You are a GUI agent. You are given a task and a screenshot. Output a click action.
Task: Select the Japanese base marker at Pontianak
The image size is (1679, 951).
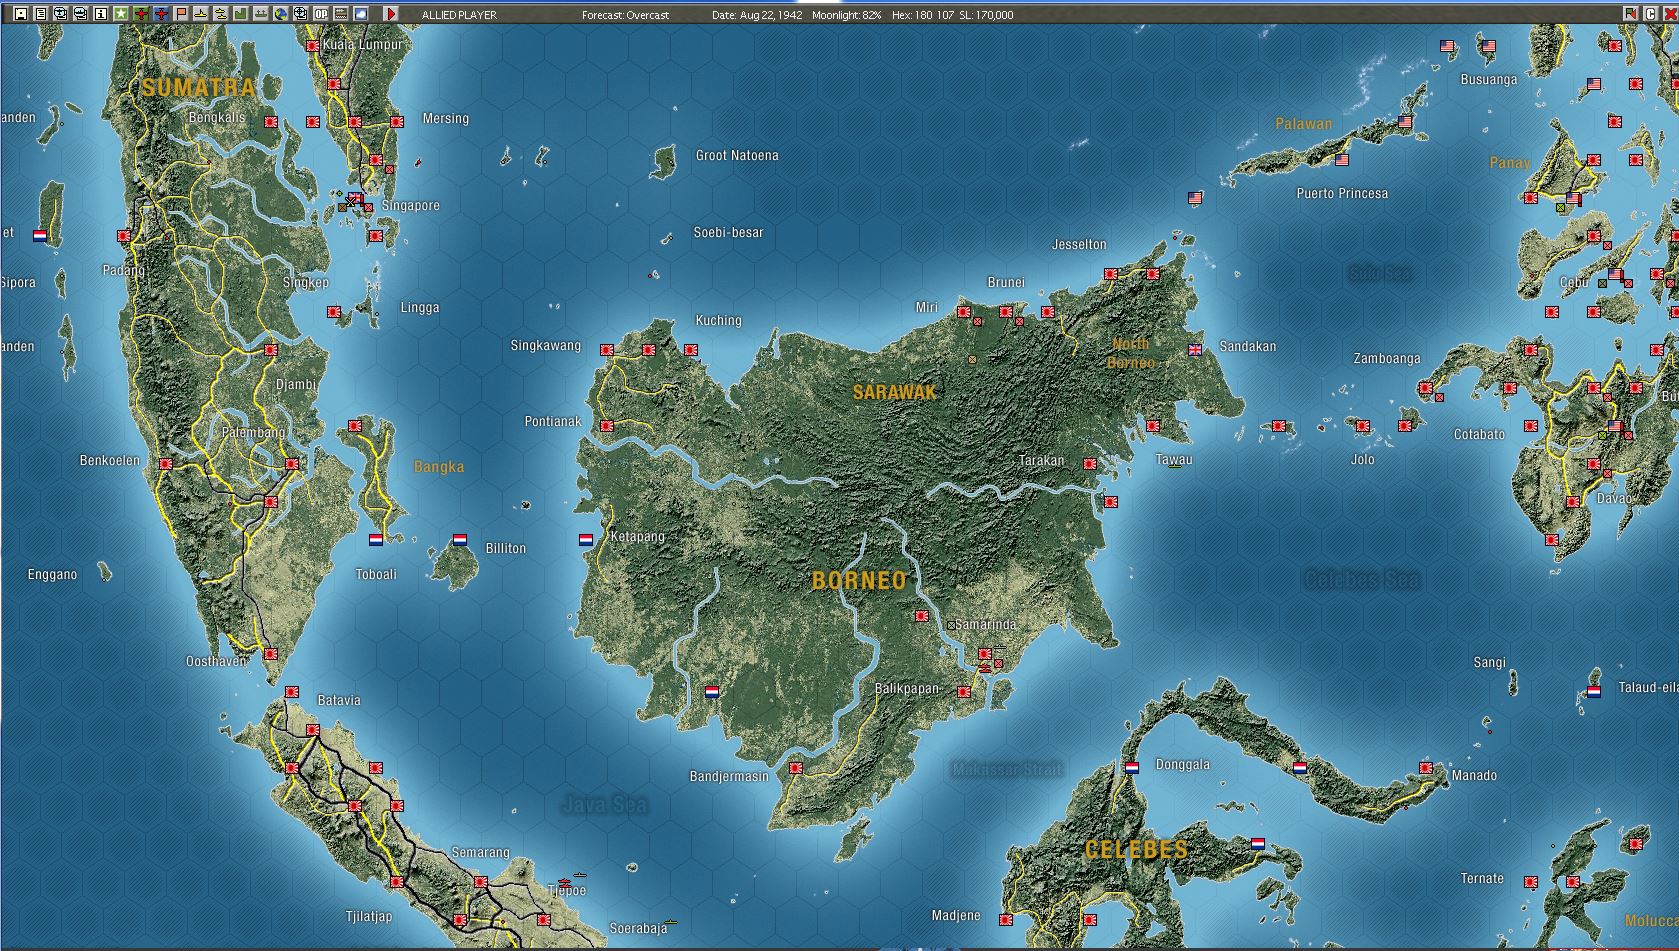tap(607, 426)
